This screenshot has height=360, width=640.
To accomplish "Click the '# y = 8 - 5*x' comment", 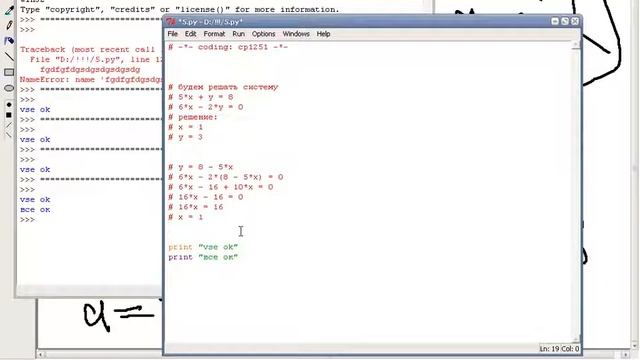I will (x=200, y=167).
